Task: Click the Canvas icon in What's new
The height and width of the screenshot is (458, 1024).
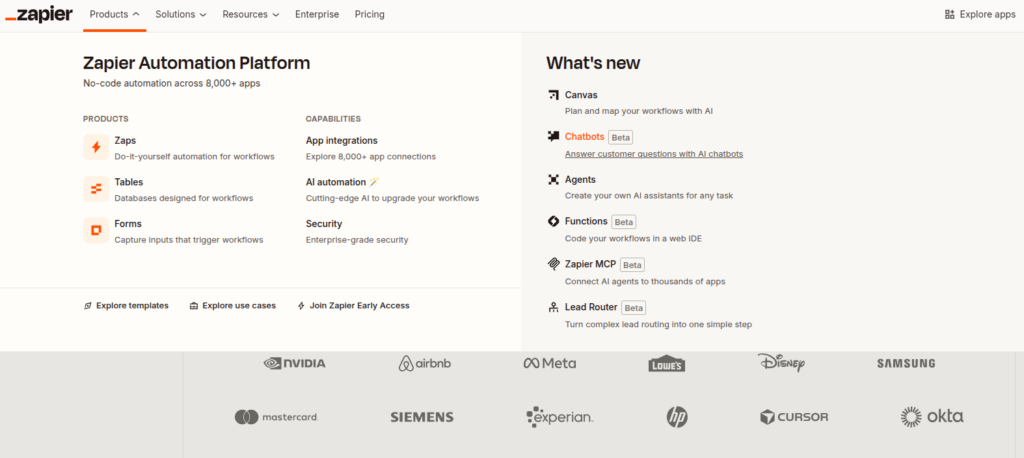Action: 553,95
